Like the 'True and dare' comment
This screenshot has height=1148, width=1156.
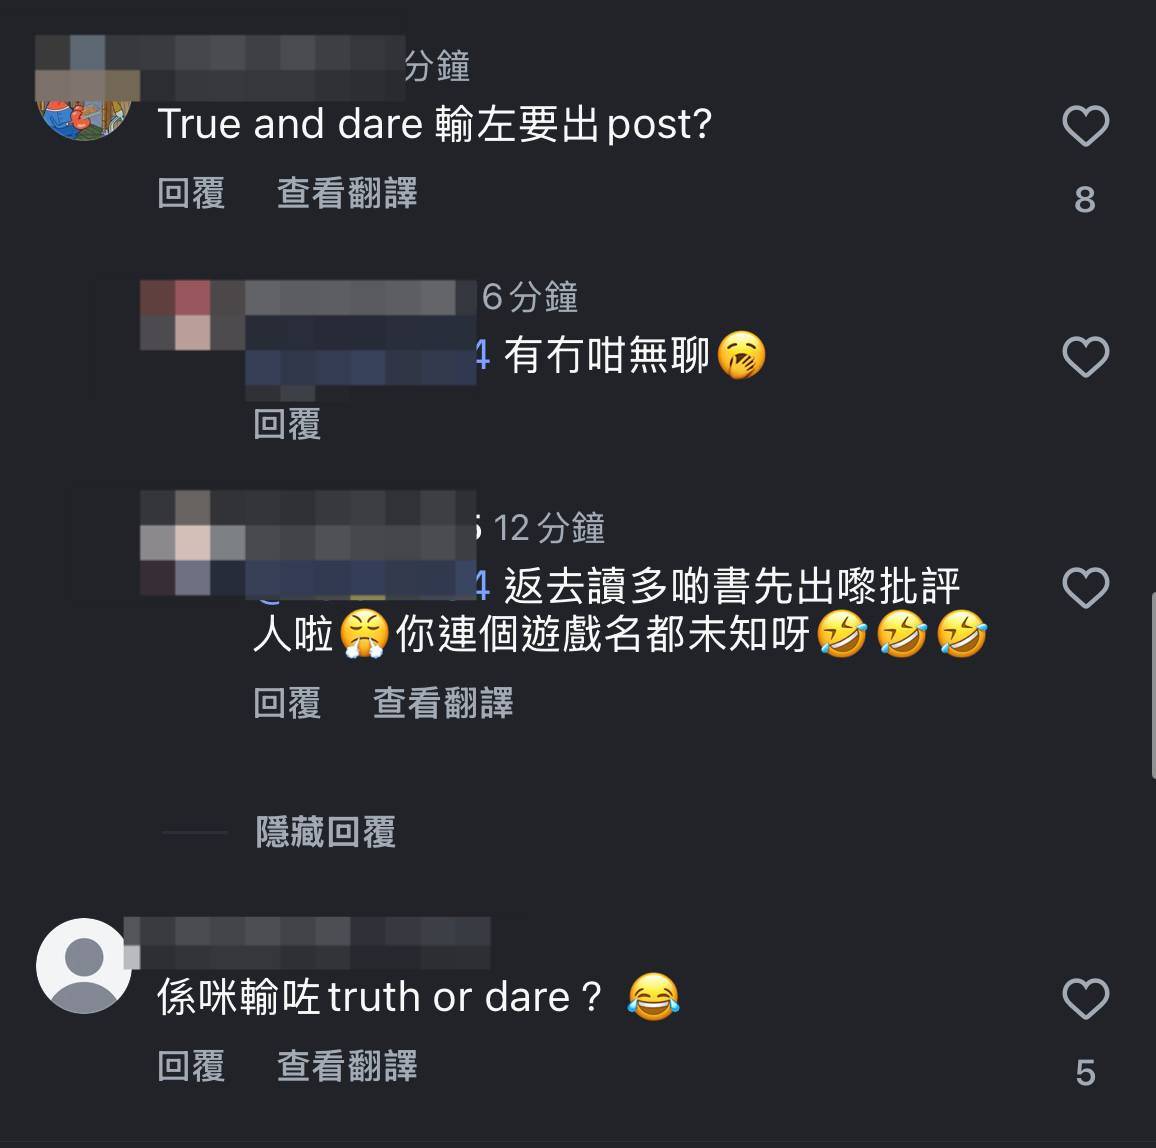coord(1085,125)
